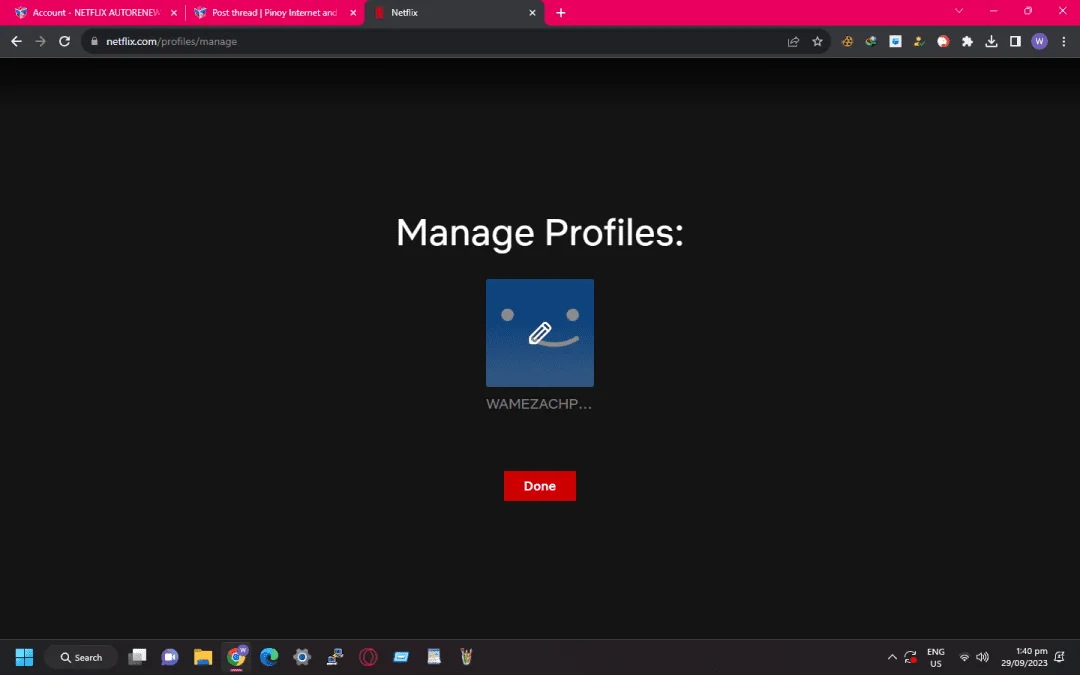Open the notepad-style taskbar app
The image size is (1080, 675).
click(434, 657)
